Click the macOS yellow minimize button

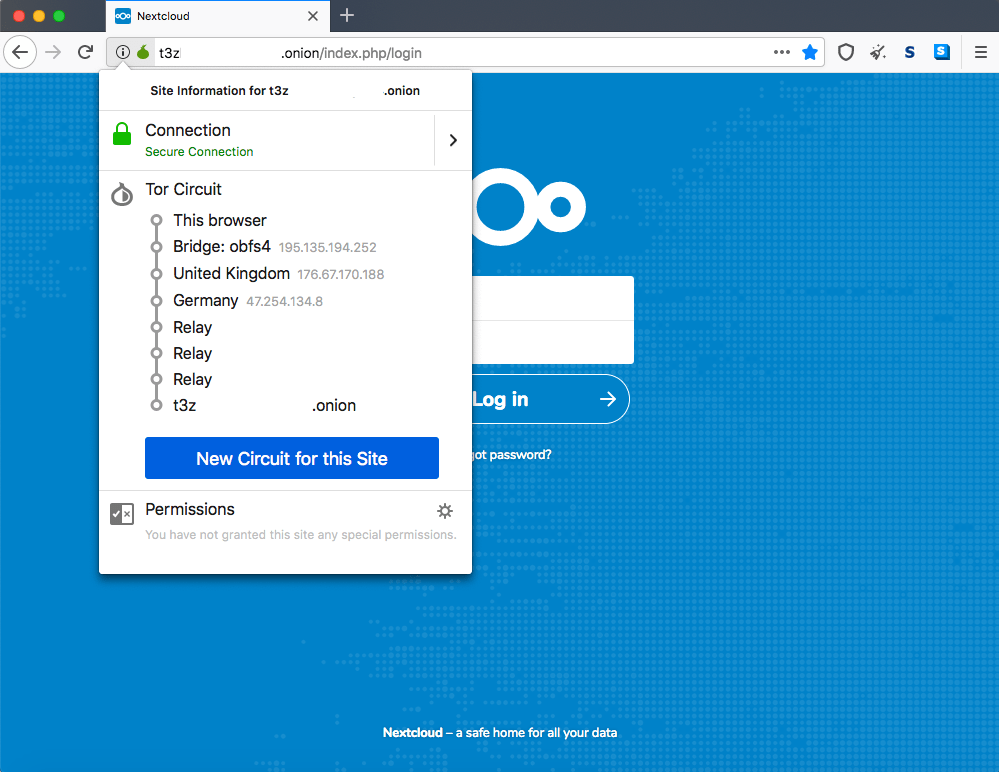click(x=39, y=16)
